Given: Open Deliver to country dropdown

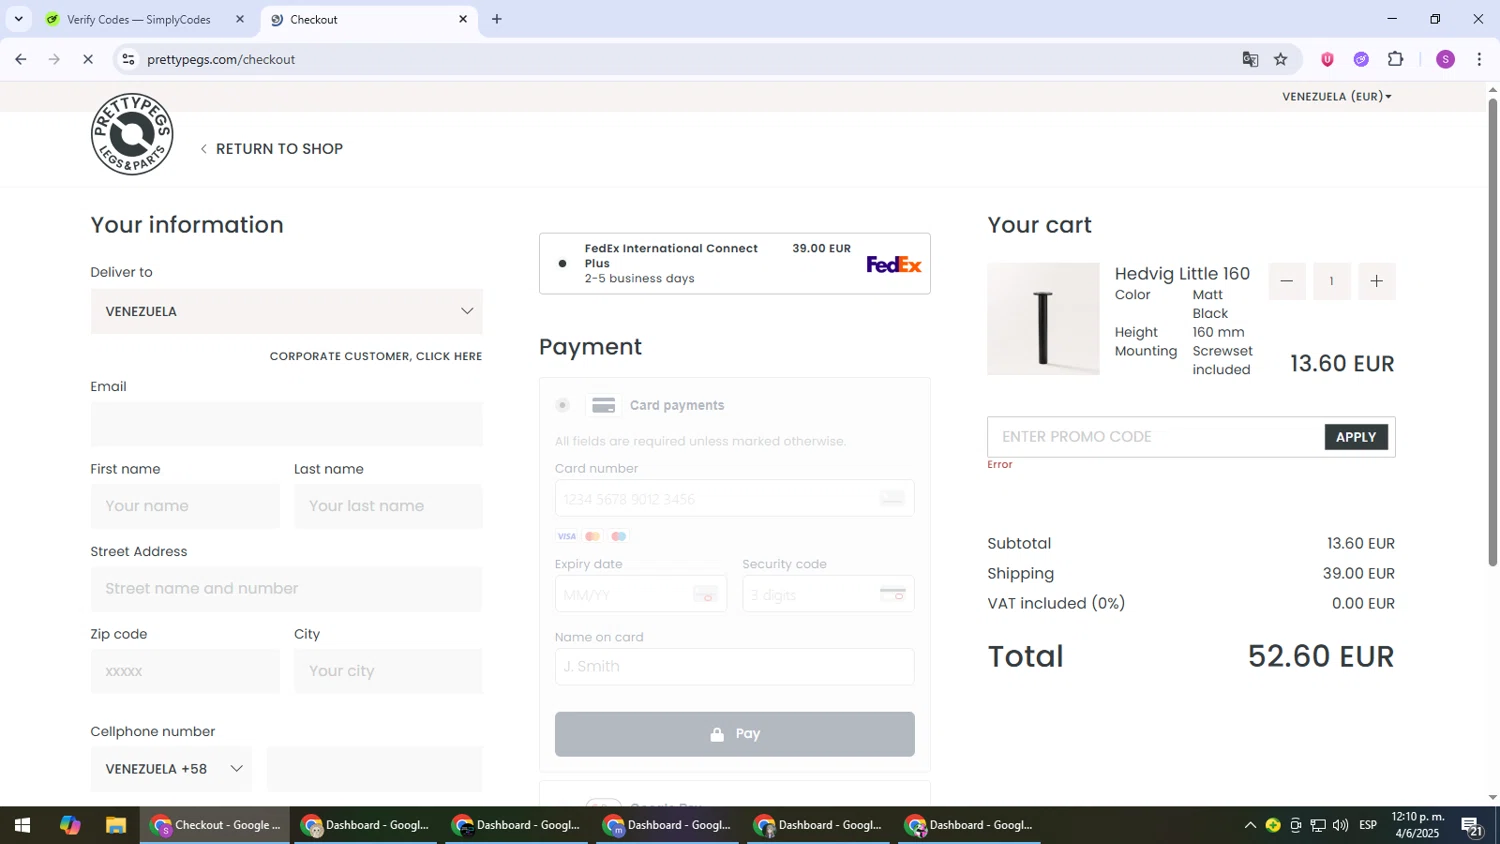Looking at the screenshot, I should click(286, 311).
